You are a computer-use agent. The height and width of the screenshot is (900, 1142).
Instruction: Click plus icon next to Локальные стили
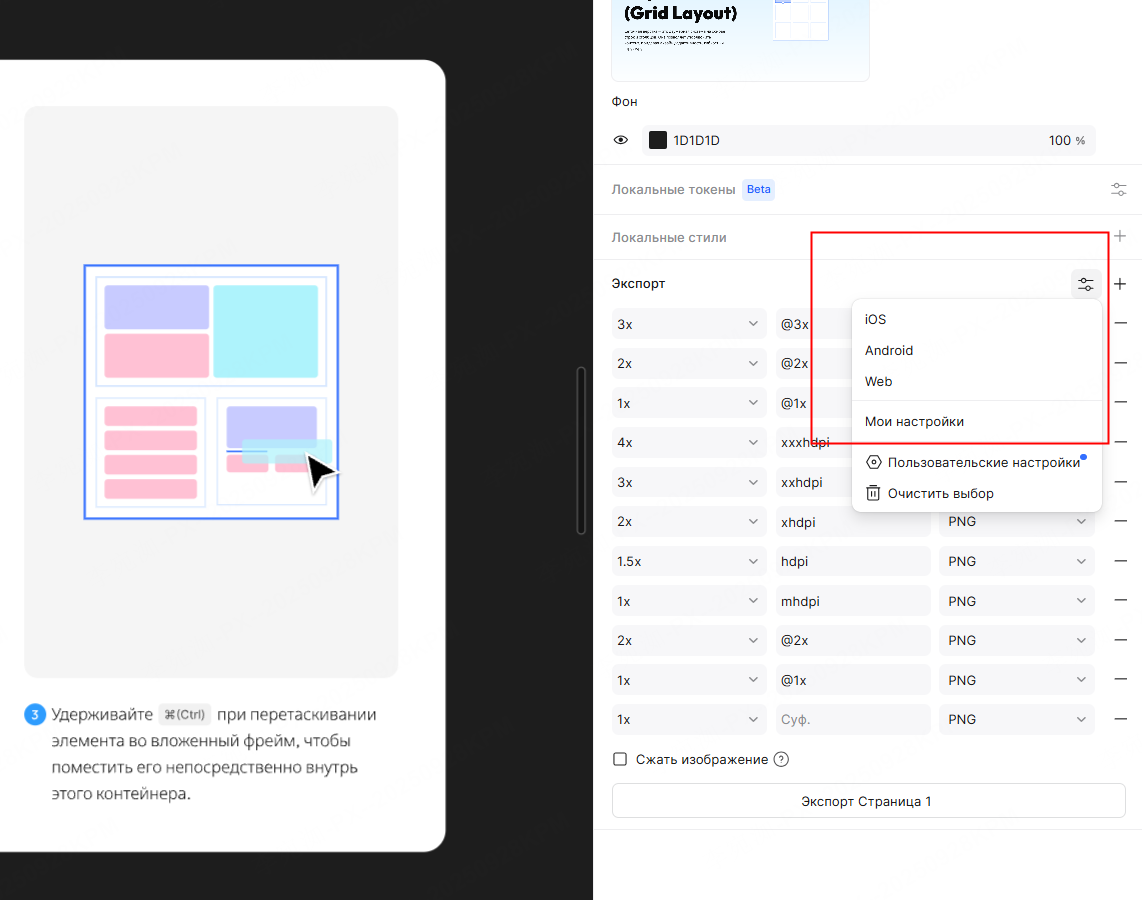(x=1120, y=237)
